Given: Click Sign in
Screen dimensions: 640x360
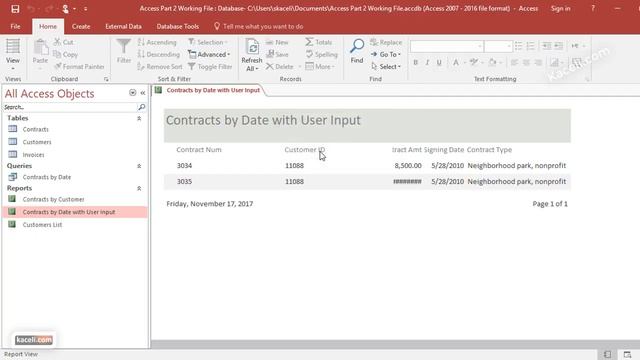Looking at the screenshot, I should coord(560,9).
